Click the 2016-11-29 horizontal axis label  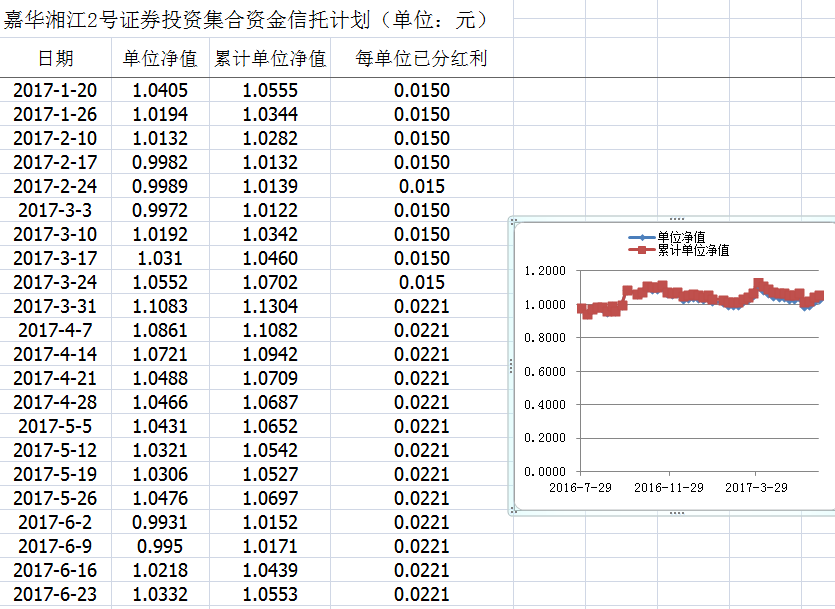(669, 487)
